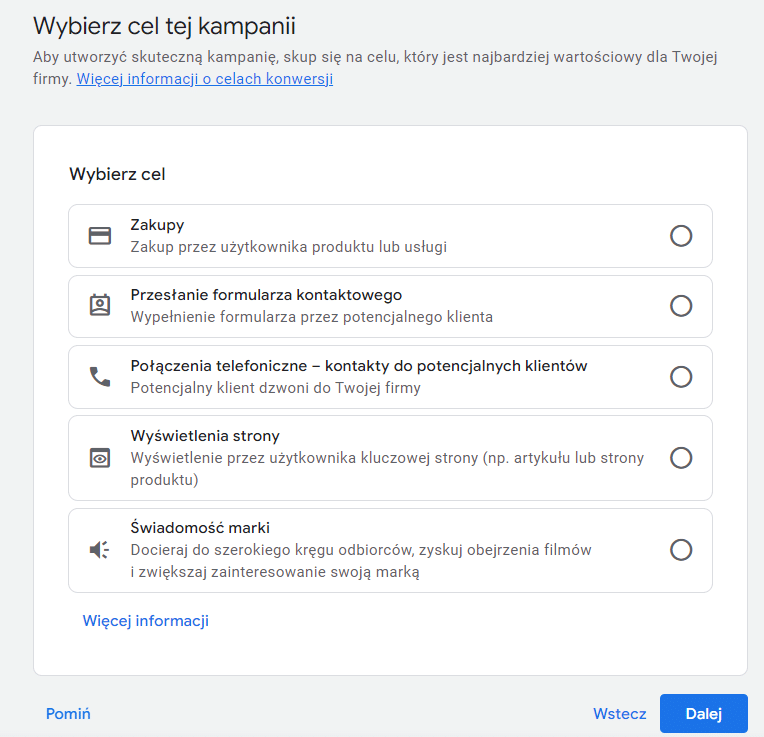Pick the Wyświetlenia strony radio button
Image resolution: width=764 pixels, height=737 pixels.
[681, 458]
